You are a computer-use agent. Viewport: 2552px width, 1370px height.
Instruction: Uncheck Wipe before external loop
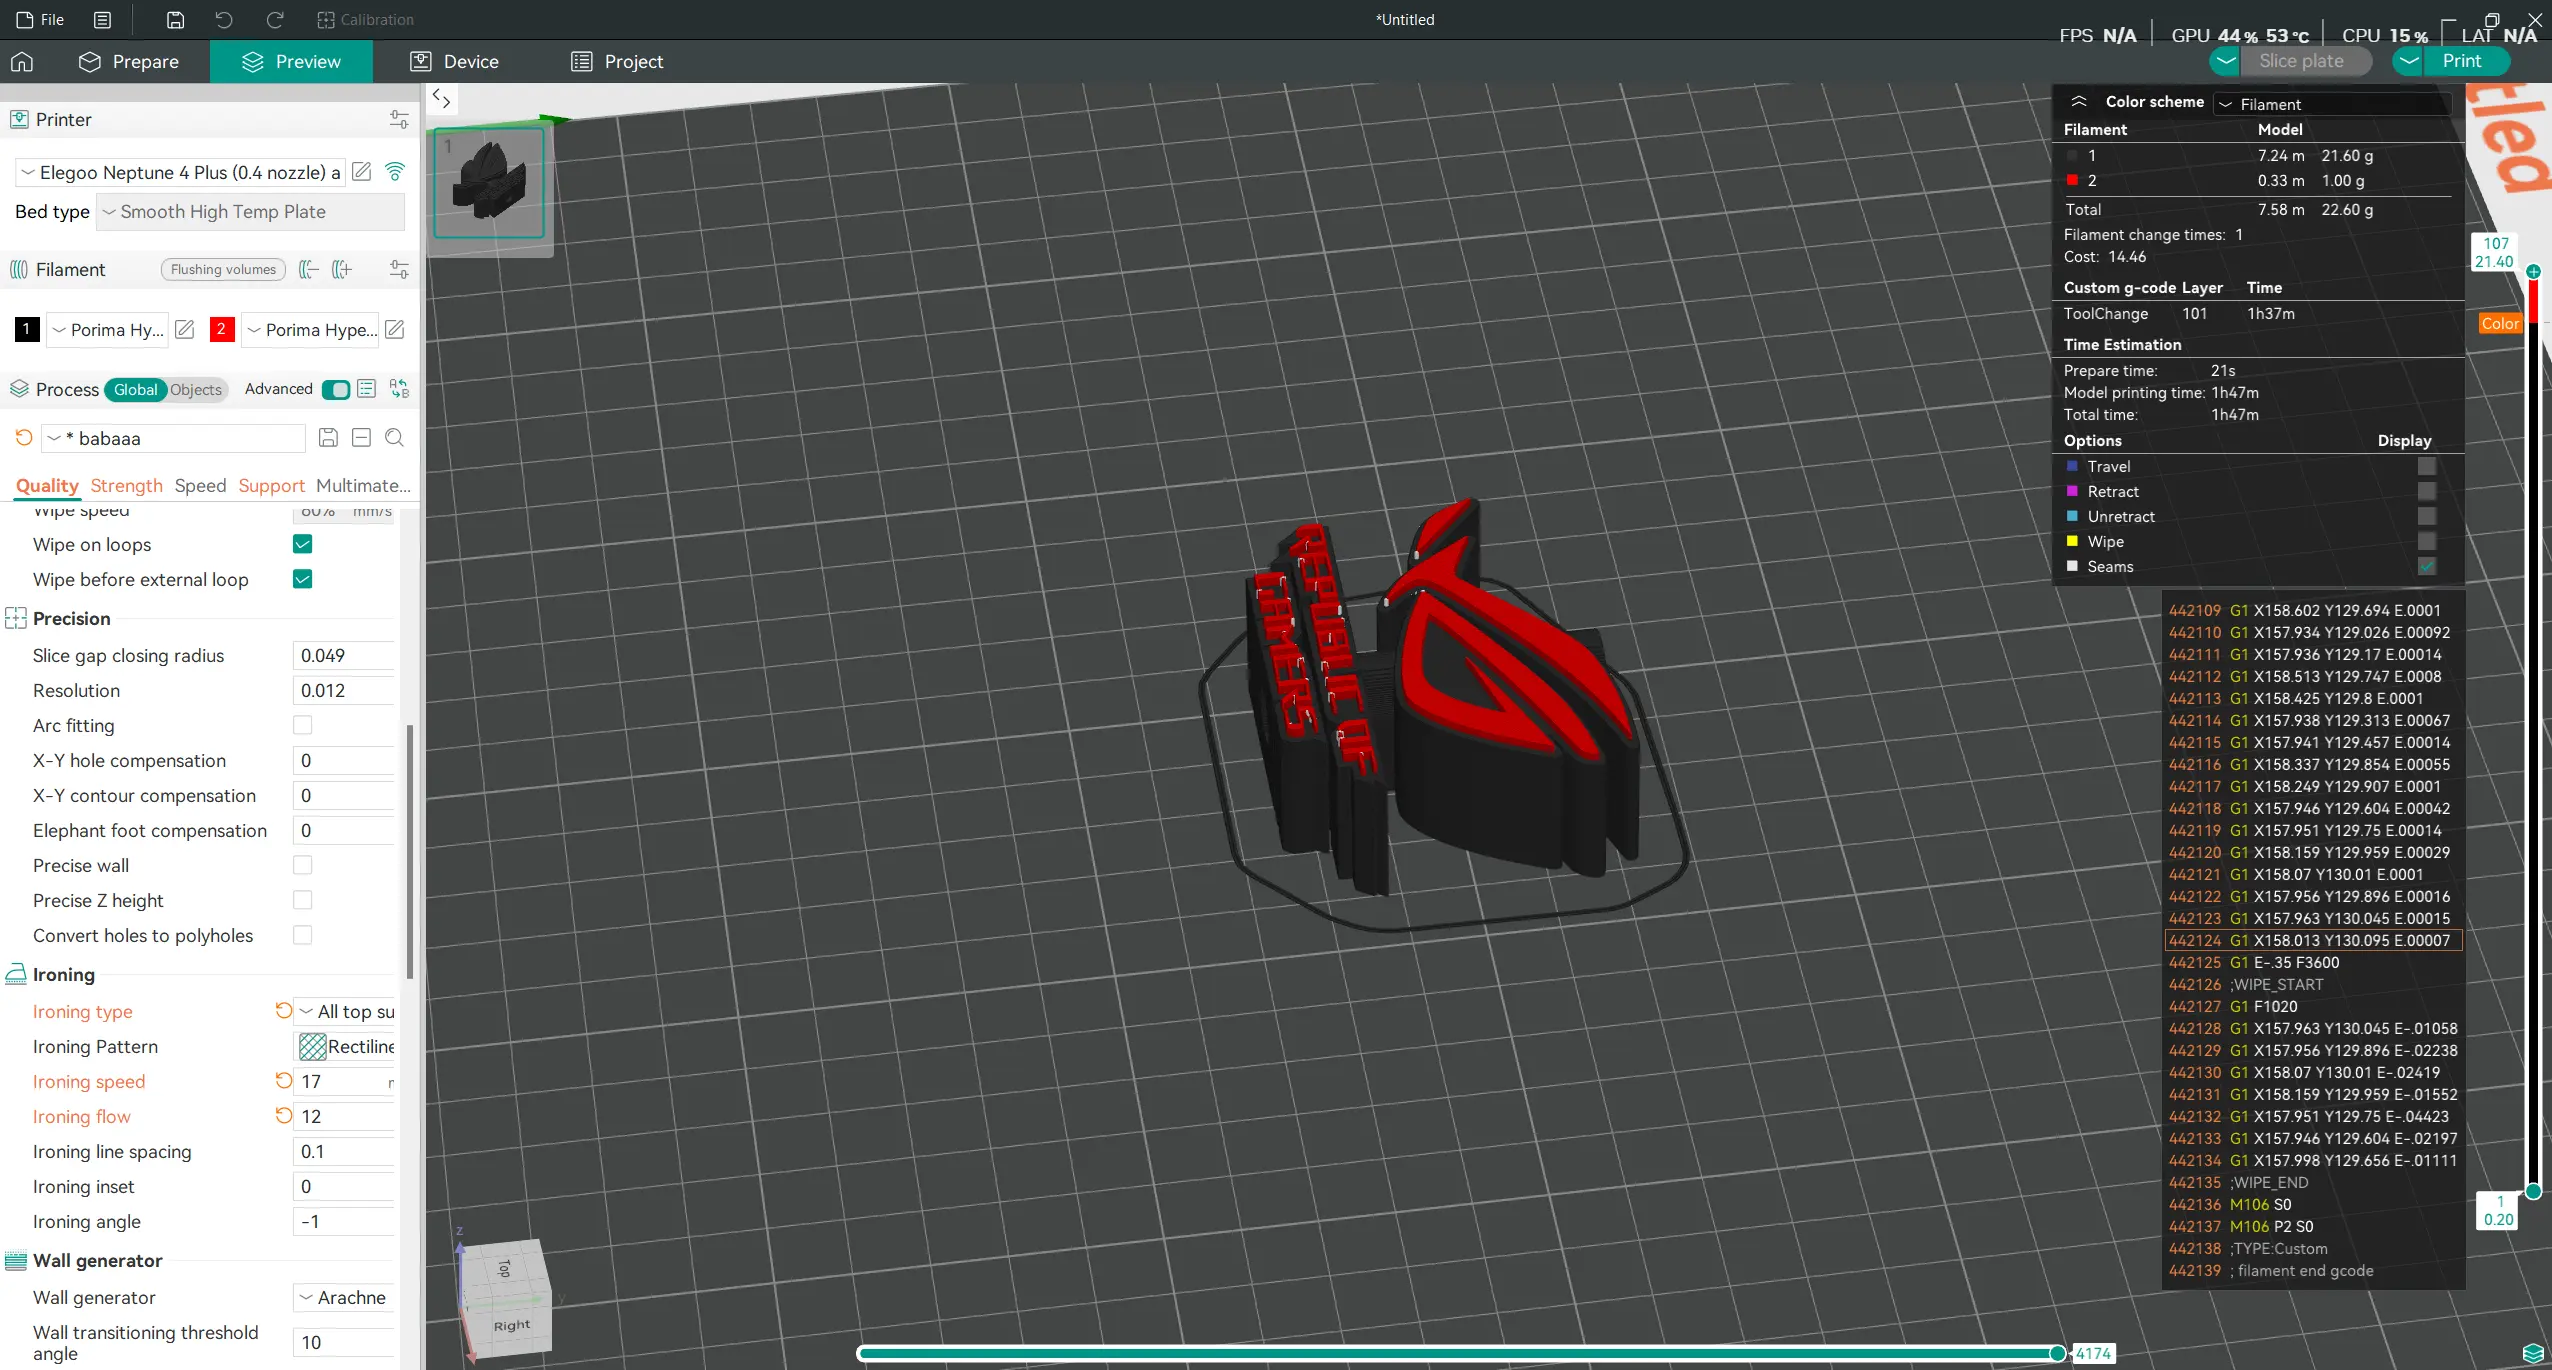point(303,579)
